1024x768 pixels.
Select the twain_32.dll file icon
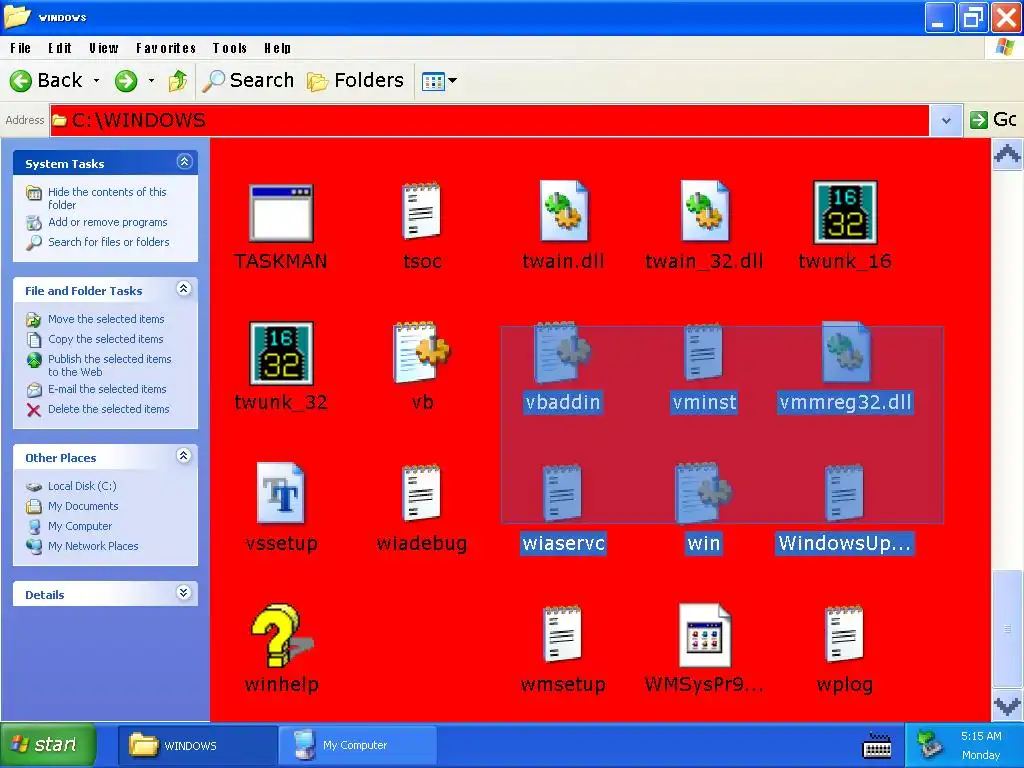coord(704,212)
